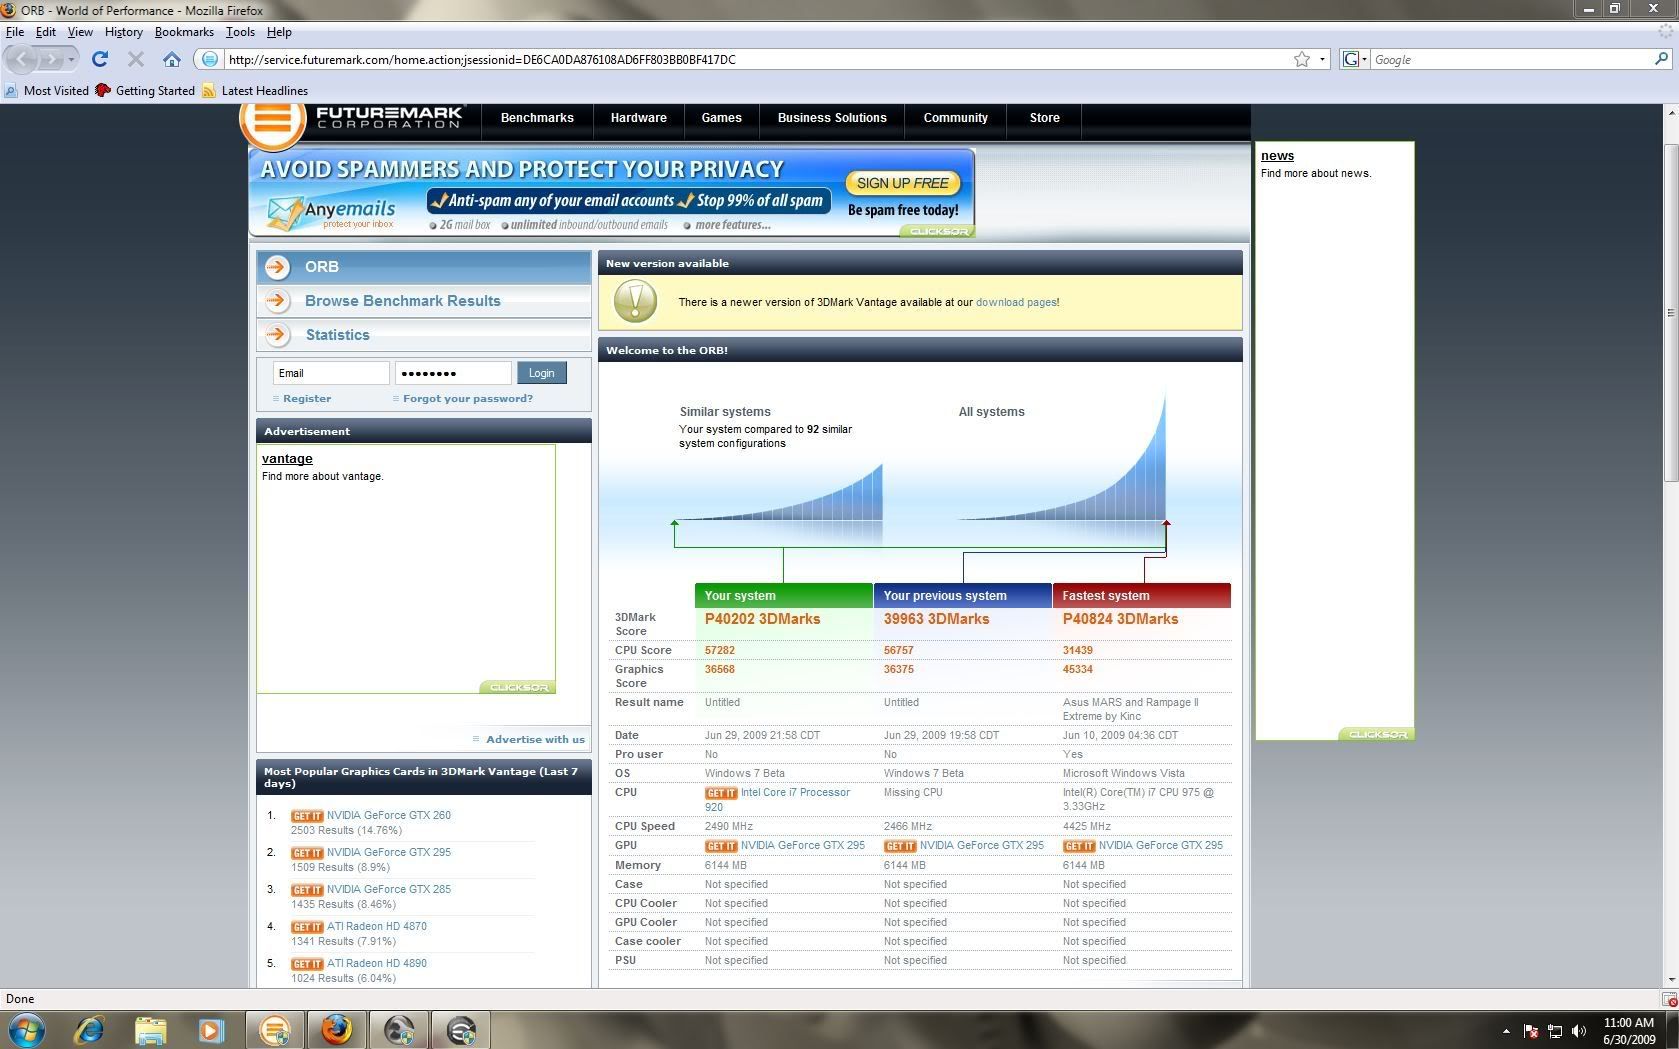Click GET IT badge for Intel Core i7 920
This screenshot has height=1049, width=1679.
coord(721,793)
